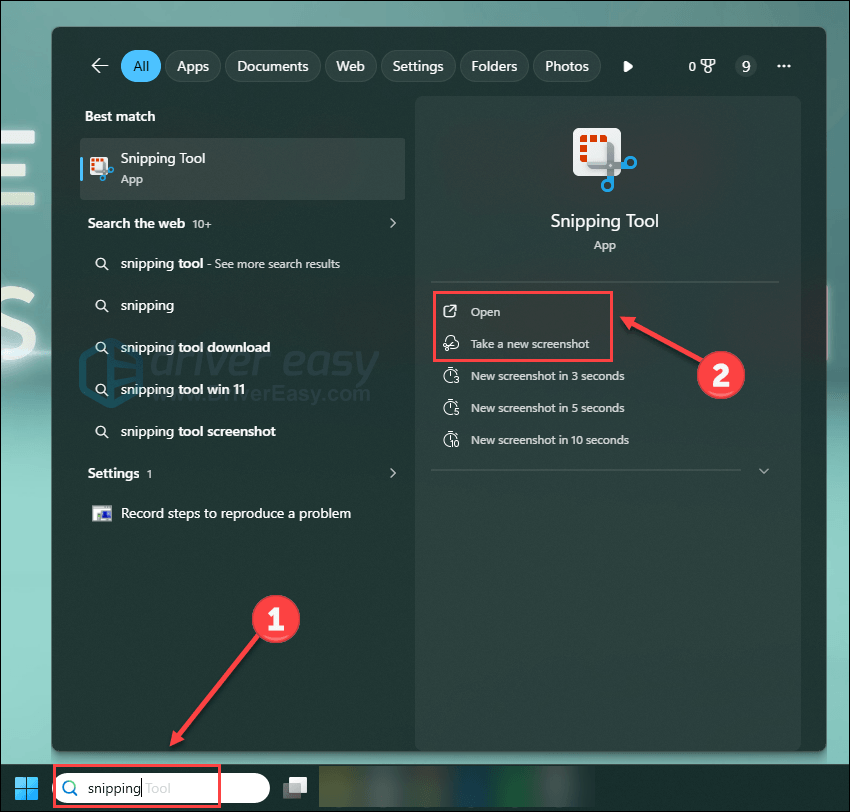Screen dimensions: 850x812
Task: Open Task View on the taskbar
Action: [x=294, y=788]
